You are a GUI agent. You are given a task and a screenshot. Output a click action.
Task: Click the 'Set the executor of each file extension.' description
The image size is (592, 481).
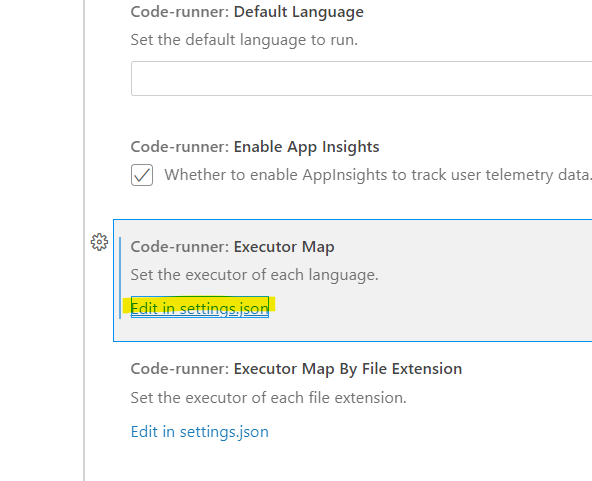click(268, 398)
